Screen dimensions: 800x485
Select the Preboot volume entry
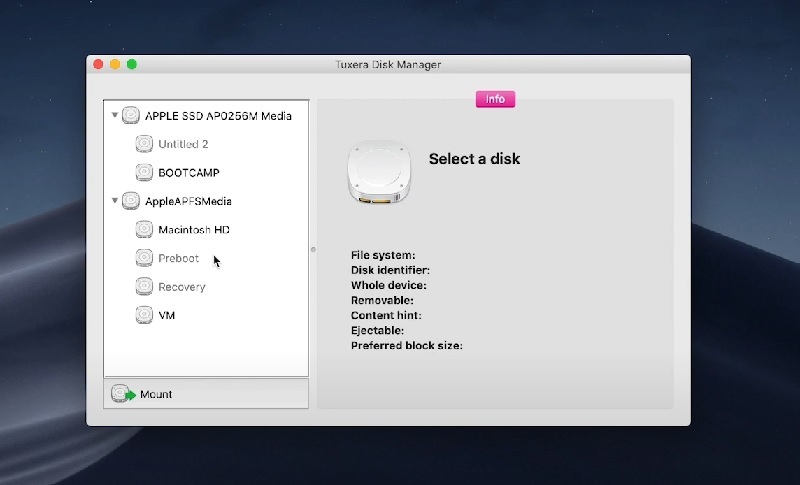point(206,258)
